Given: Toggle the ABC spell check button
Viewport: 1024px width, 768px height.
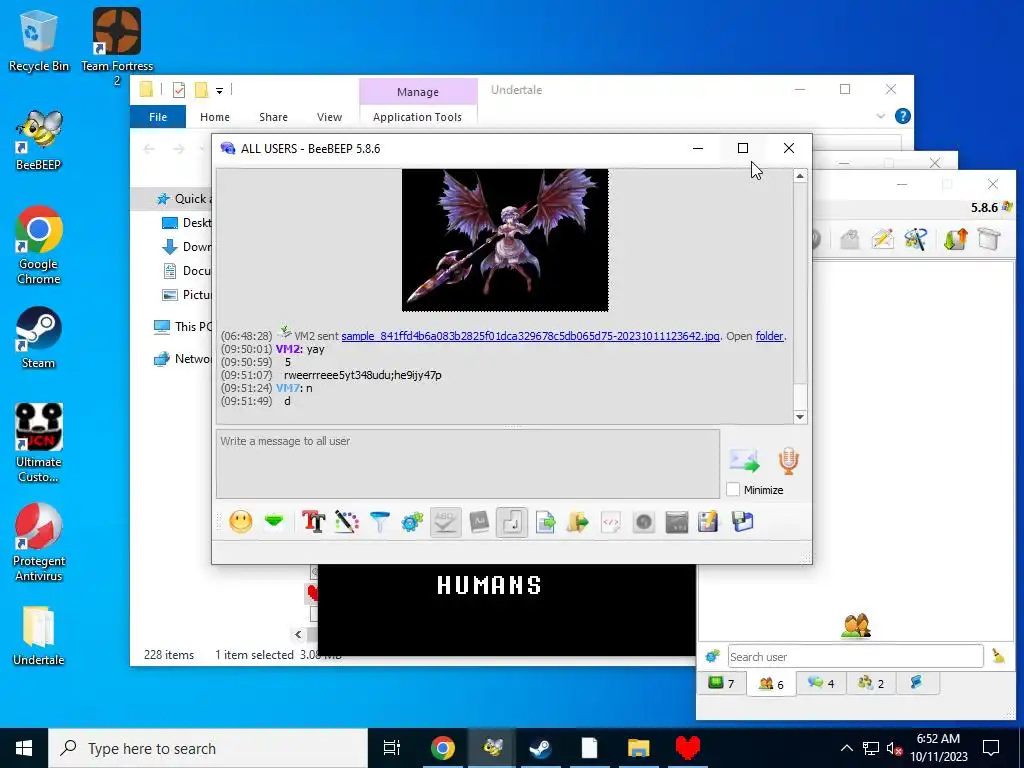Looking at the screenshot, I should (445, 522).
